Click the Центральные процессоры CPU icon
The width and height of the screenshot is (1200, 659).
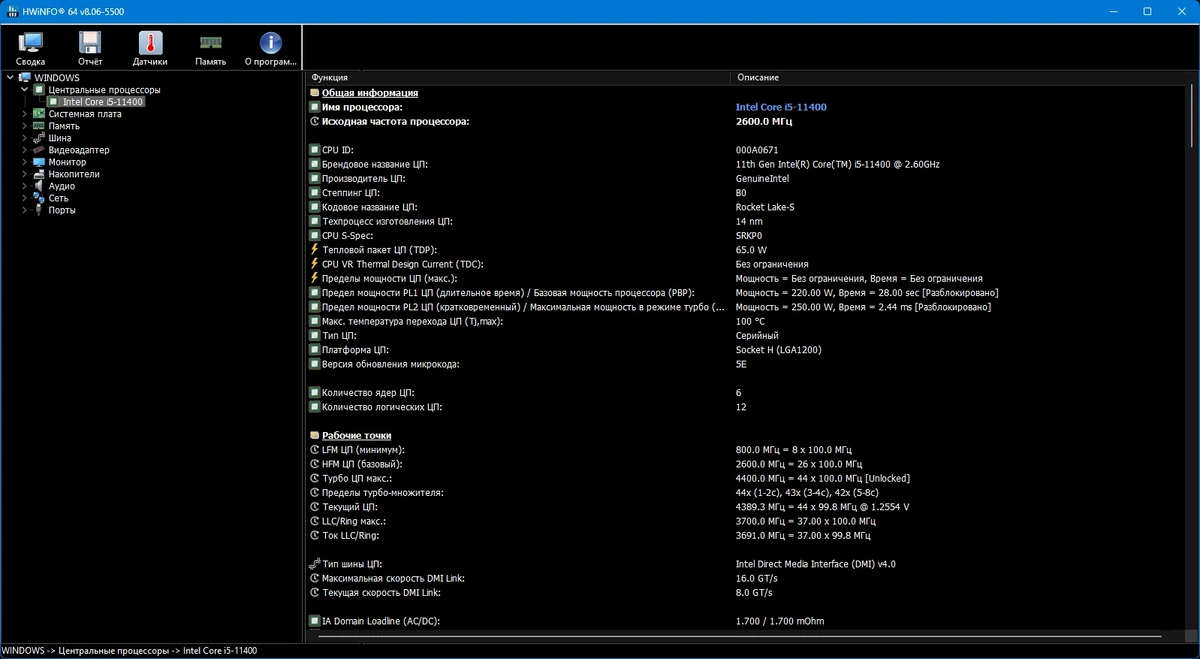click(x=39, y=89)
